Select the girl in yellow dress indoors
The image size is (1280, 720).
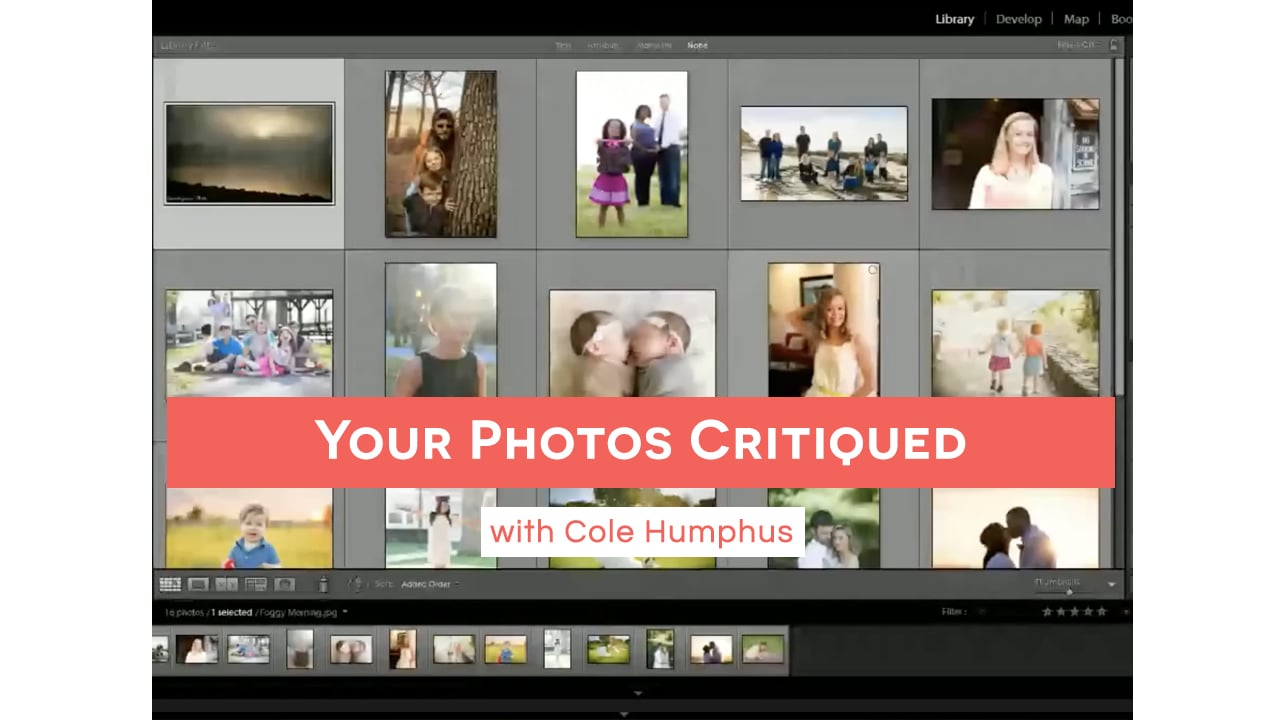point(824,330)
